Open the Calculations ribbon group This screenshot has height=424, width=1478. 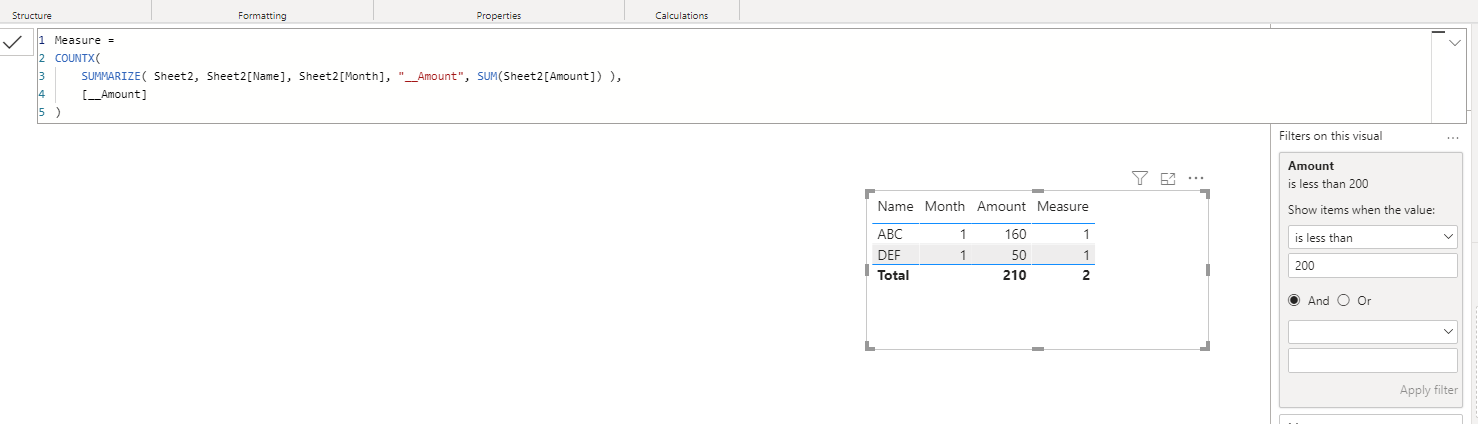681,16
